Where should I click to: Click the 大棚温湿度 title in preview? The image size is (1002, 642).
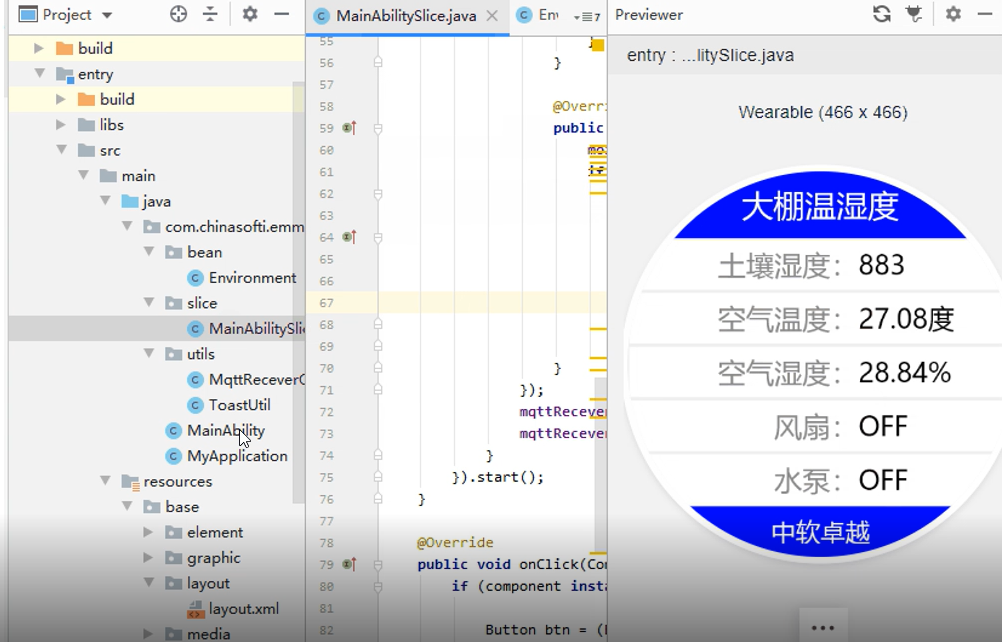[820, 206]
